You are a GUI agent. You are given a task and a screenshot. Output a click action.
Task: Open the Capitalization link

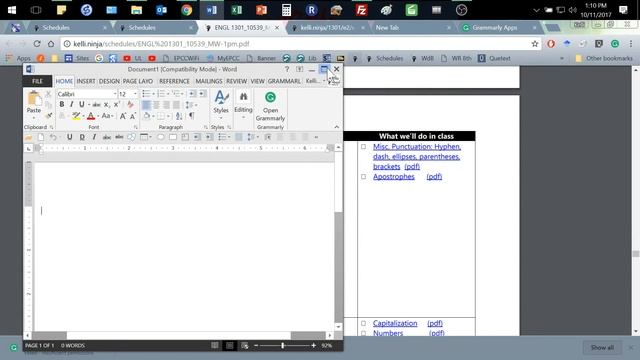click(395, 323)
